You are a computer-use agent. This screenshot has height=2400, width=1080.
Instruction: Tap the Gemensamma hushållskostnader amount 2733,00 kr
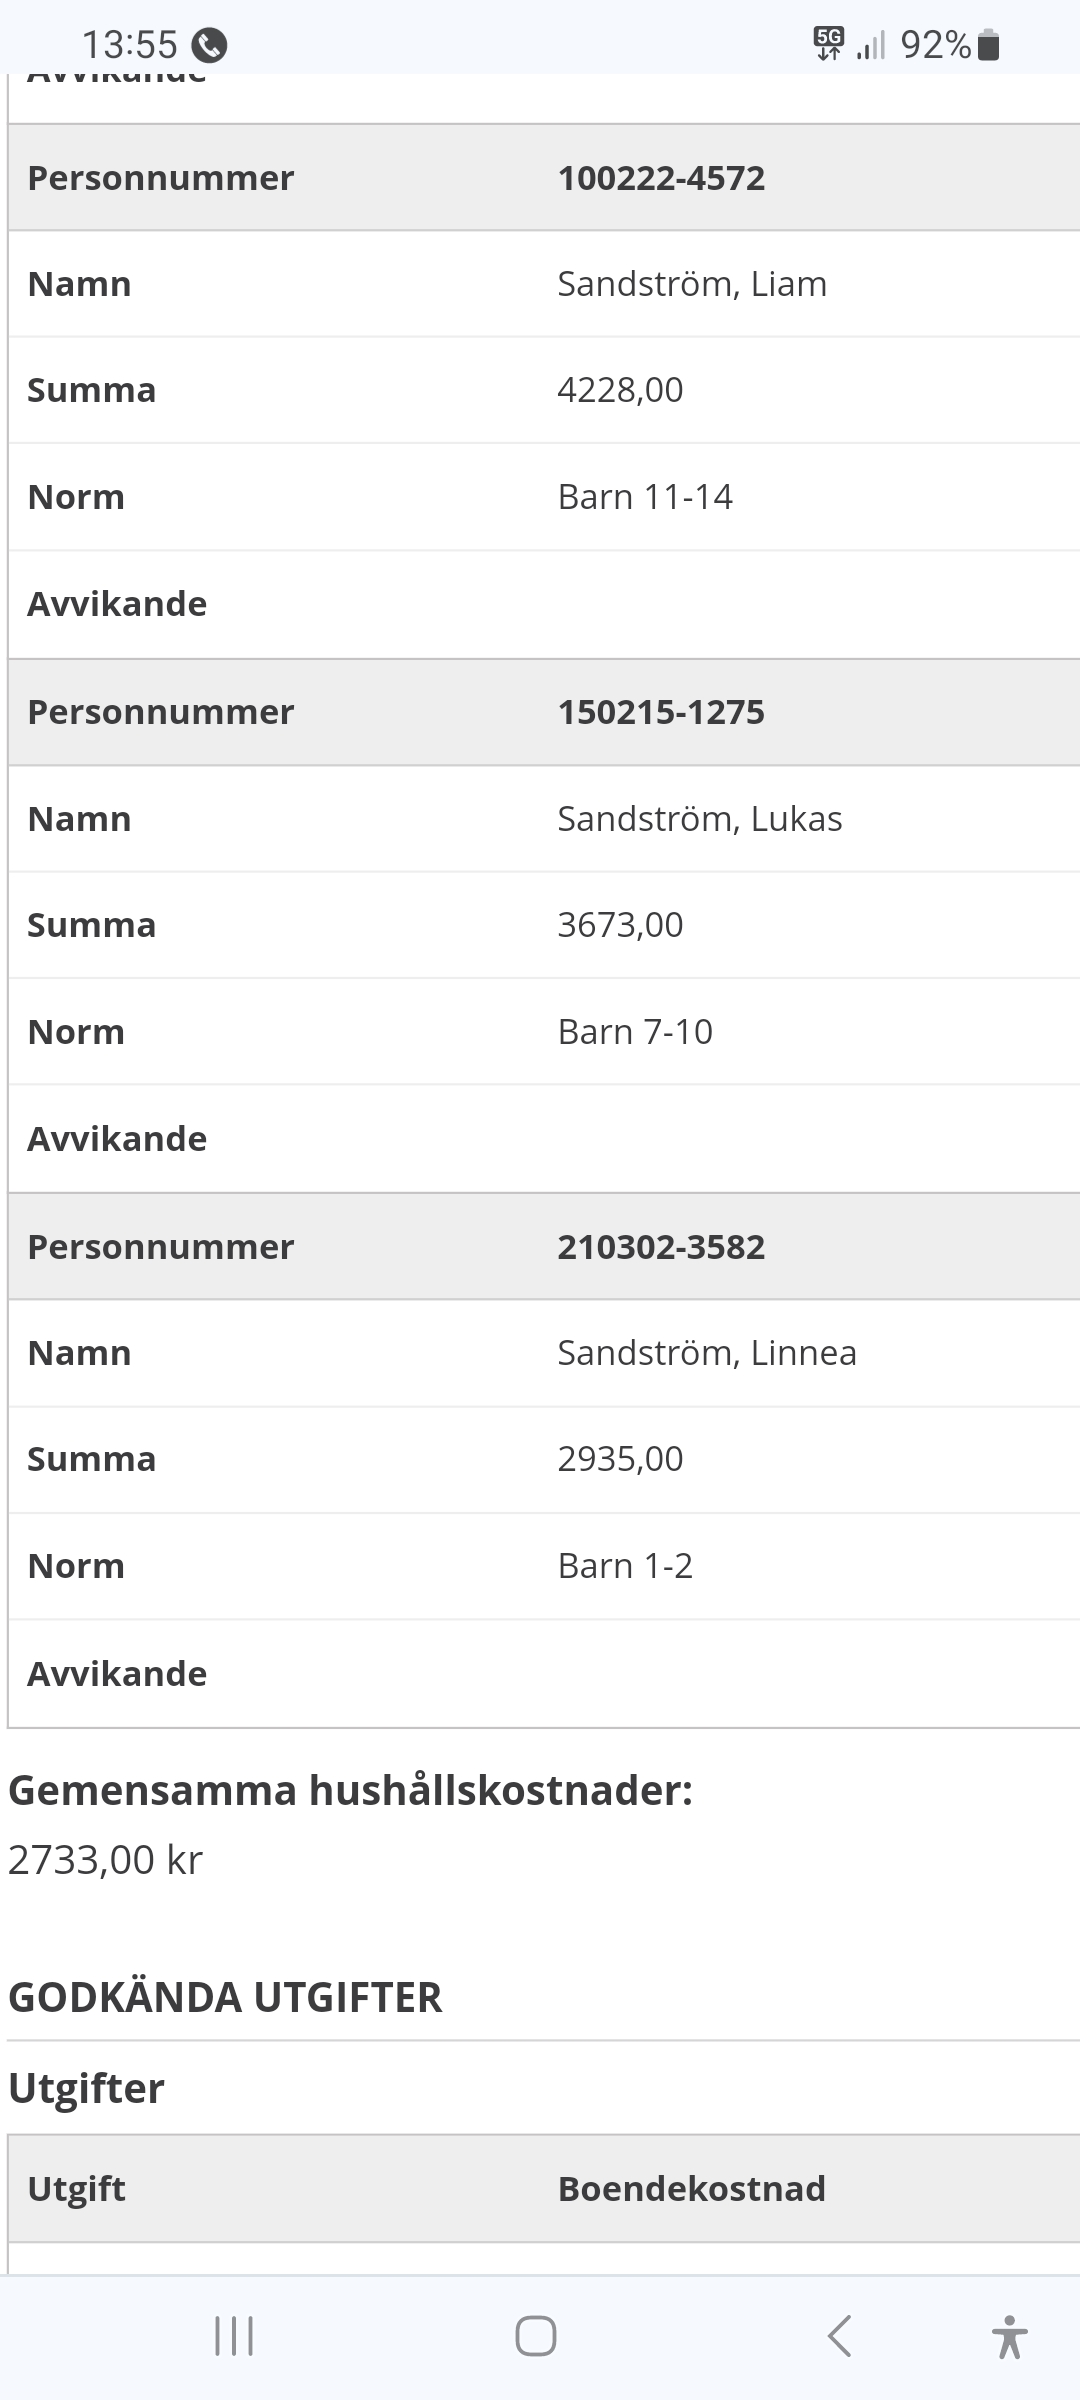(x=106, y=1860)
